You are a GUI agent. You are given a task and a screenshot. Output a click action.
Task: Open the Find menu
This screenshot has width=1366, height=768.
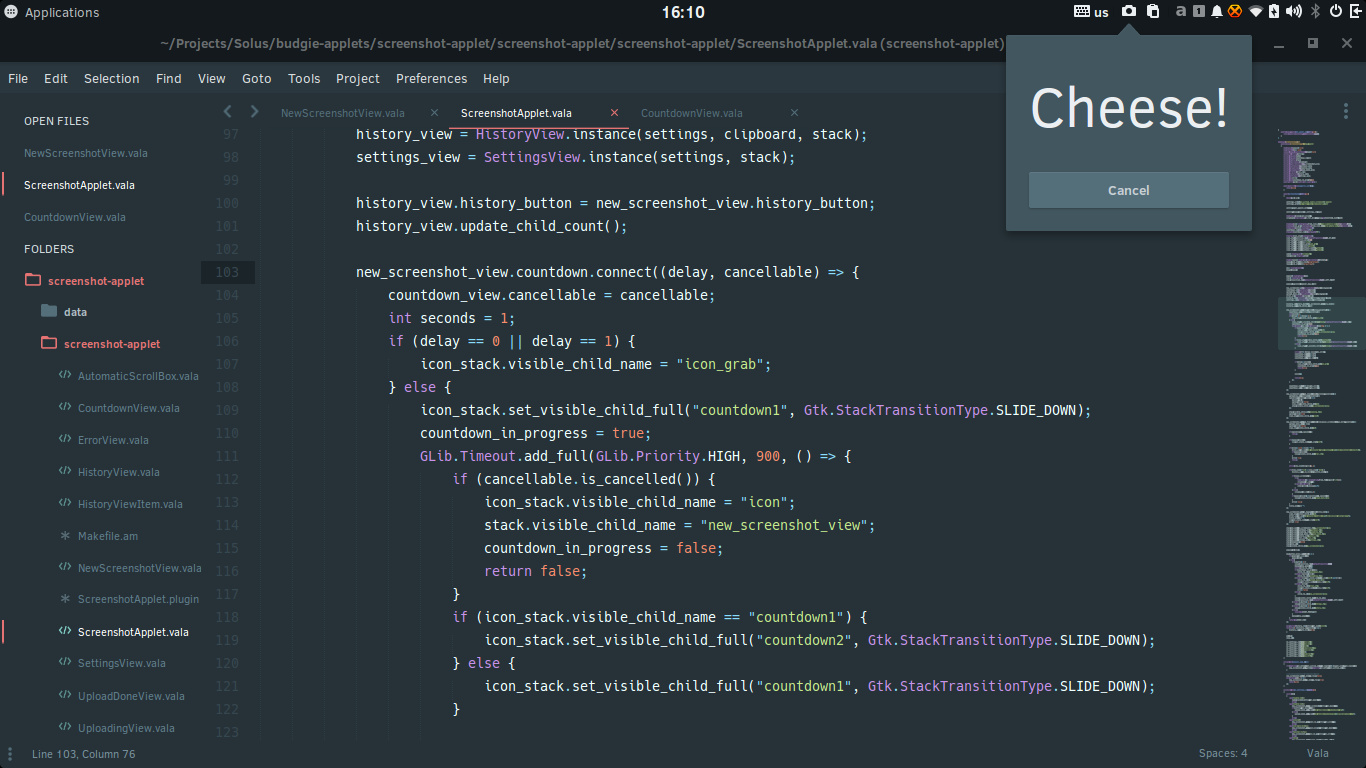click(169, 78)
